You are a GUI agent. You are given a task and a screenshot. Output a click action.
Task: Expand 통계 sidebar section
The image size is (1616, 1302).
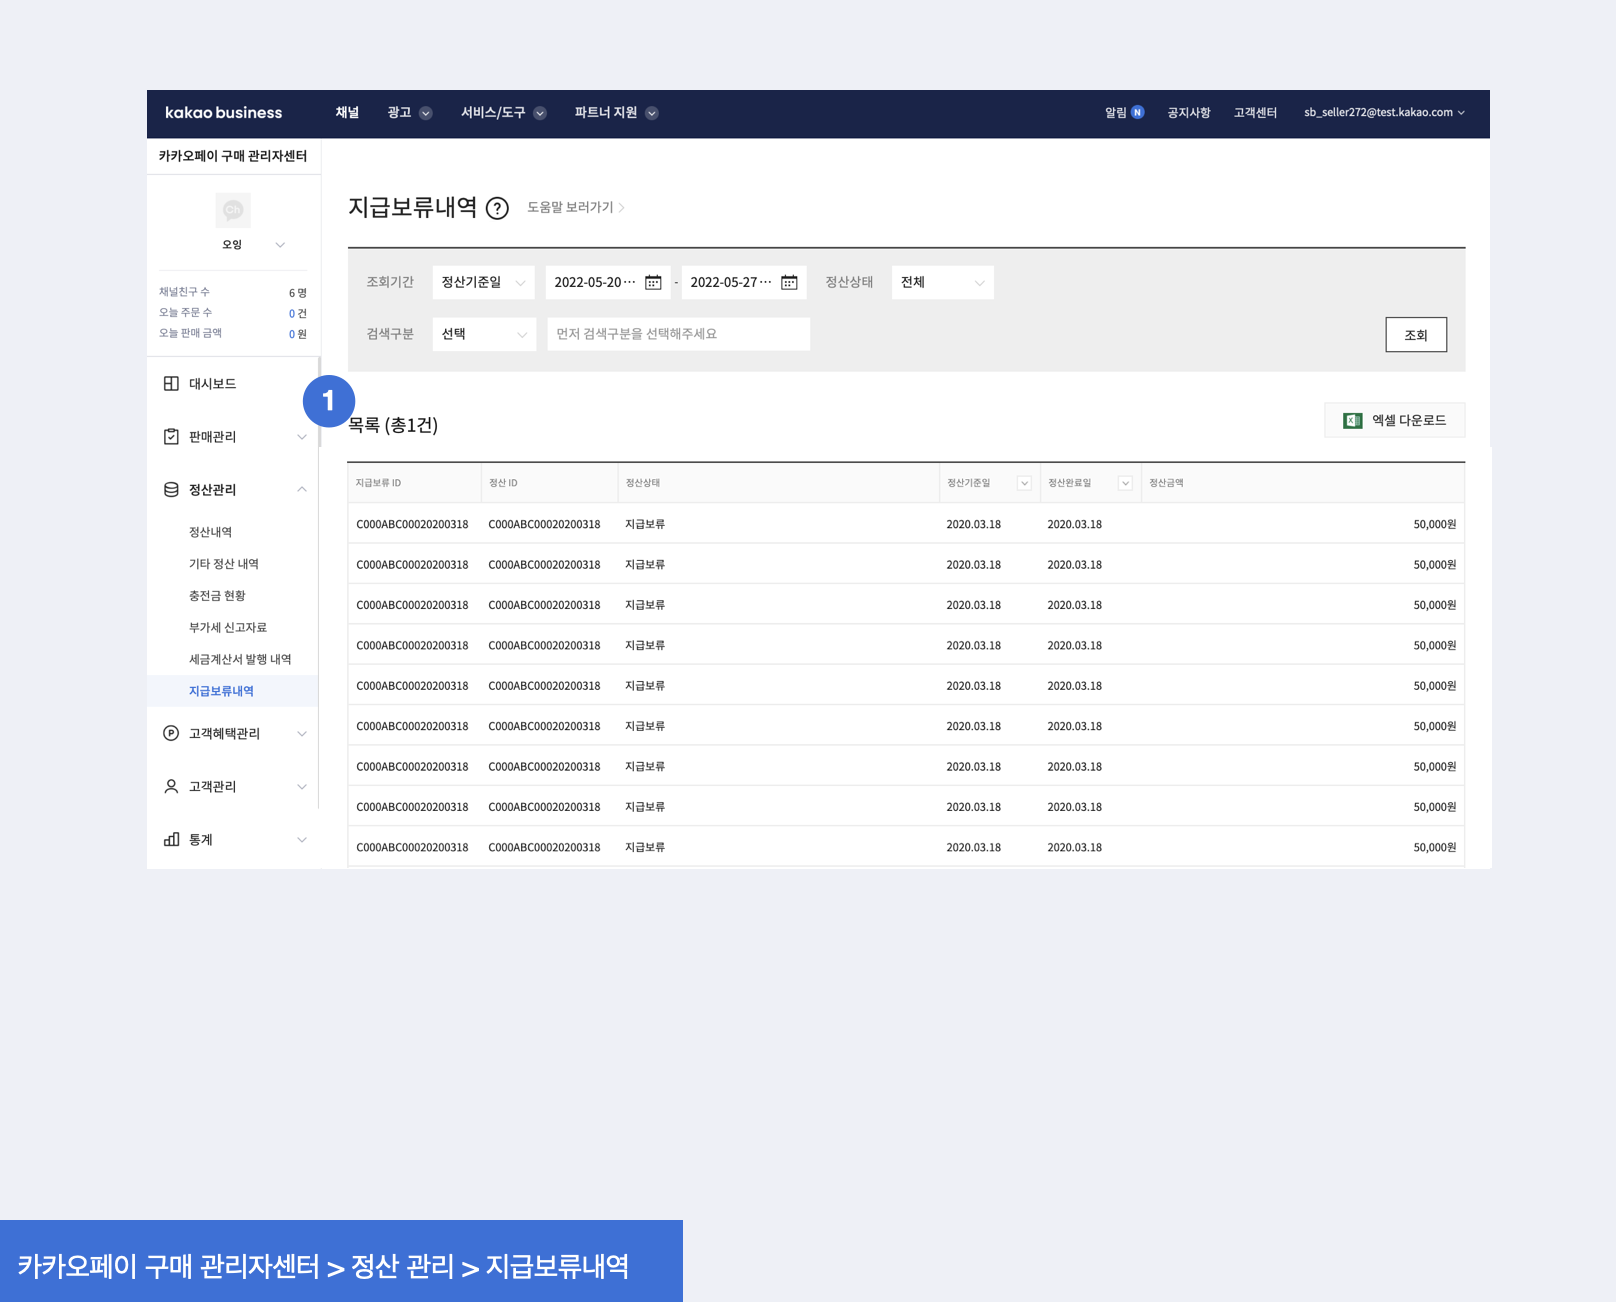point(302,839)
